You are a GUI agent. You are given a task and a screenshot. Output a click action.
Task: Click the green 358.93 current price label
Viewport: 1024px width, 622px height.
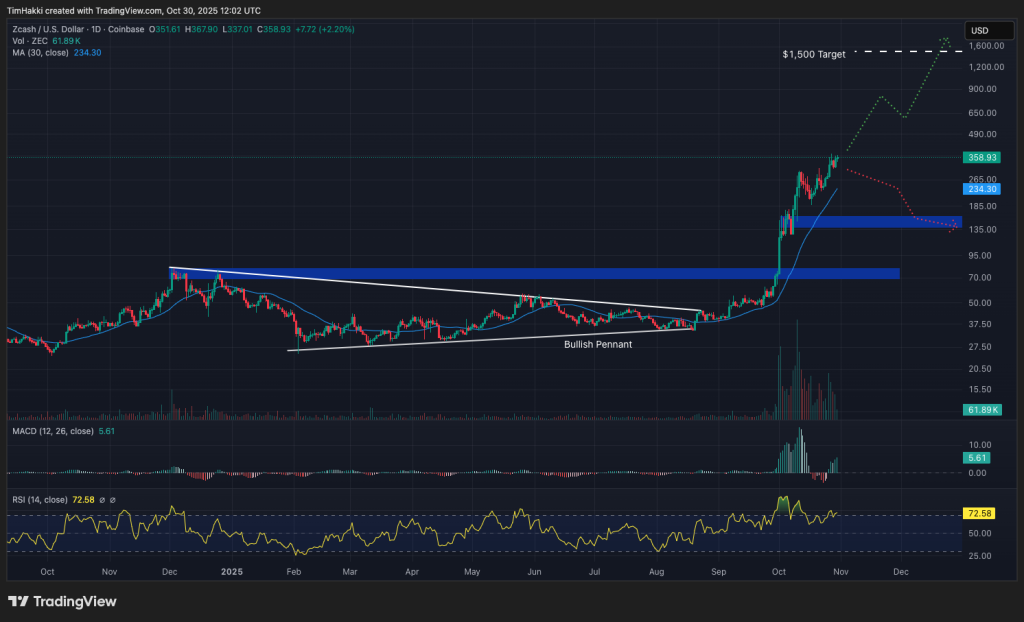click(x=981, y=157)
